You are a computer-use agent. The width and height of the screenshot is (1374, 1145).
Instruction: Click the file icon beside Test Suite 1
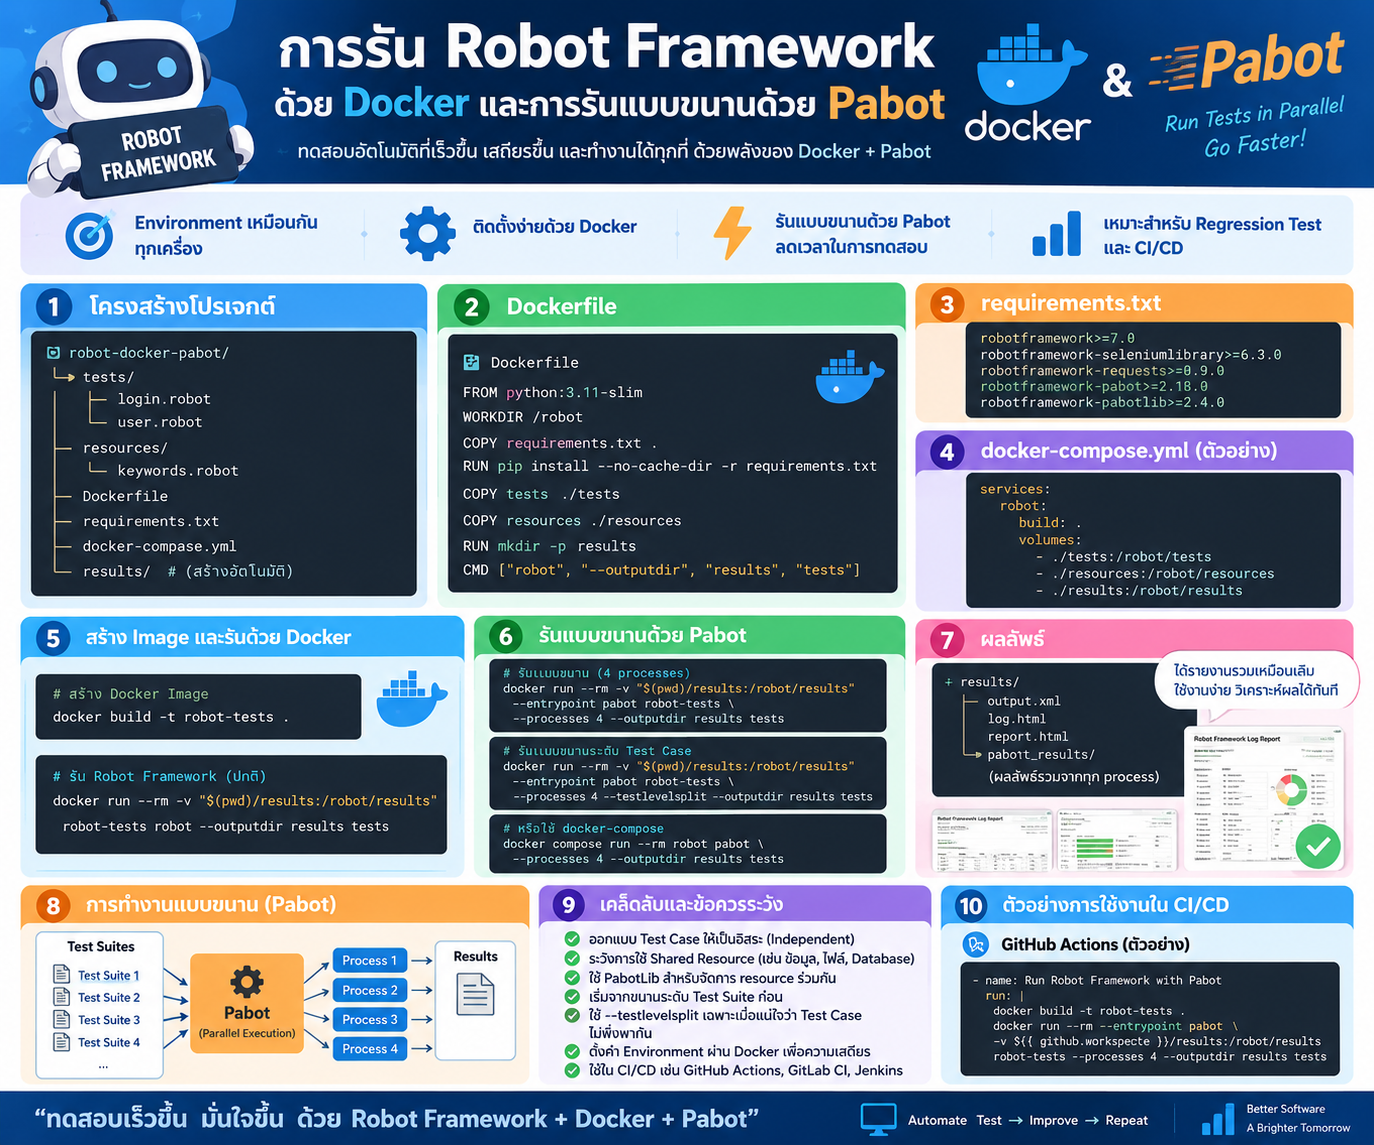coord(61,974)
